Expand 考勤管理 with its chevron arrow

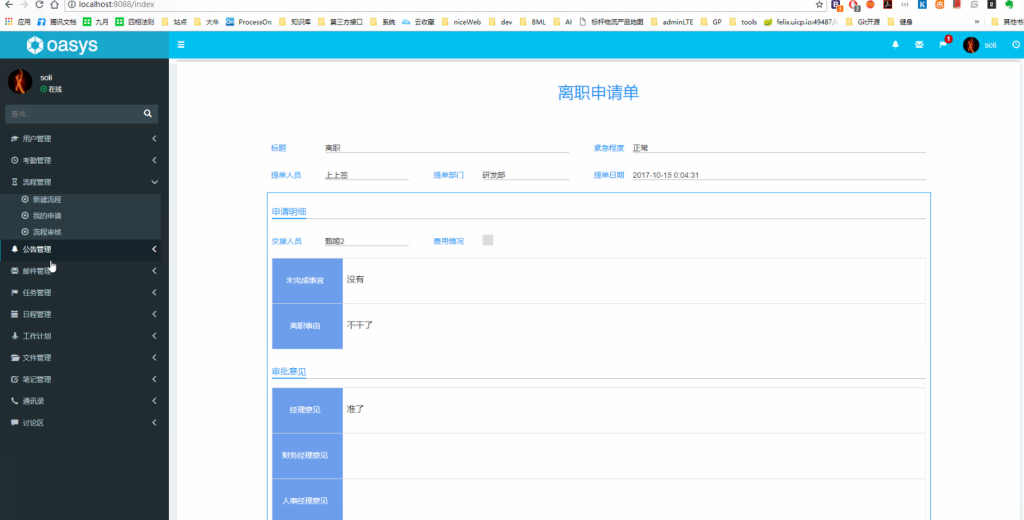point(154,160)
